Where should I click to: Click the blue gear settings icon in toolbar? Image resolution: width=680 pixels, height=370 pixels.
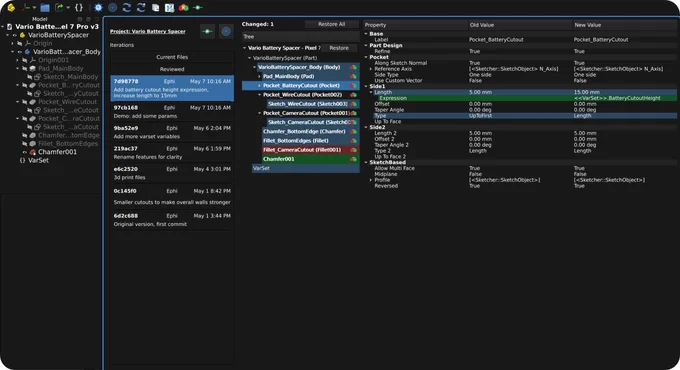click(98, 7)
